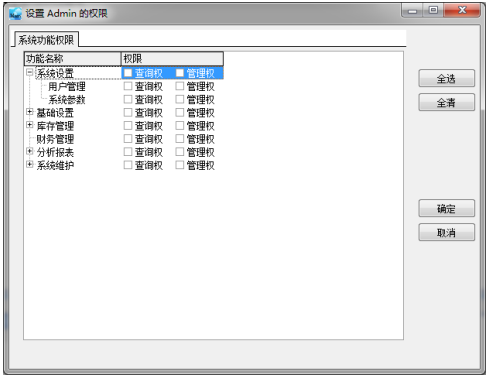Viewport: 486px width, 379px height.
Task: Enable 管理权 for 用户管理
Action: tap(180, 86)
